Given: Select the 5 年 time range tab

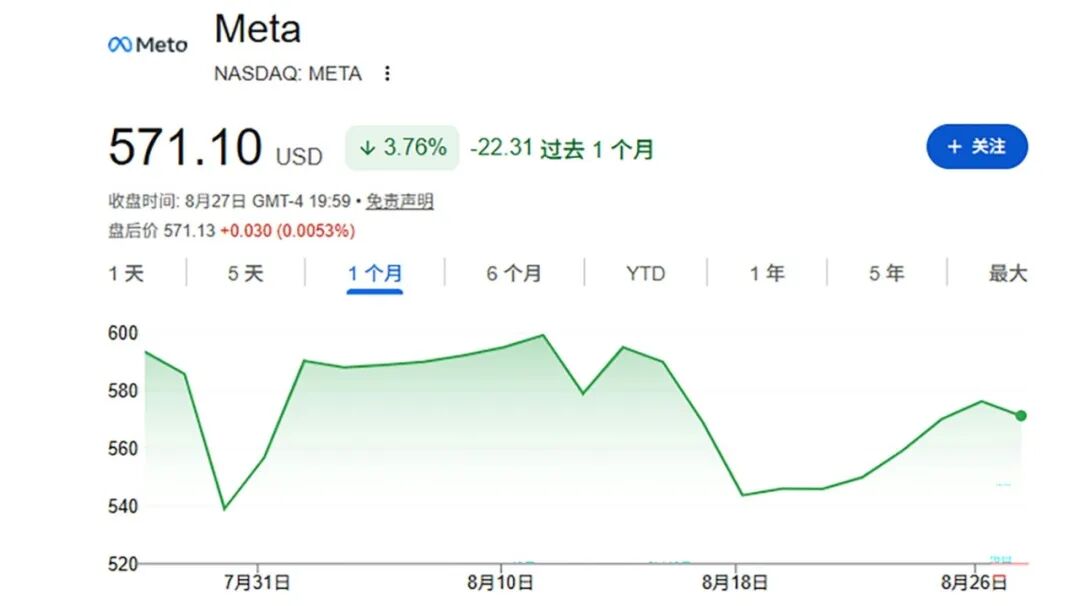Looking at the screenshot, I should point(886,273).
